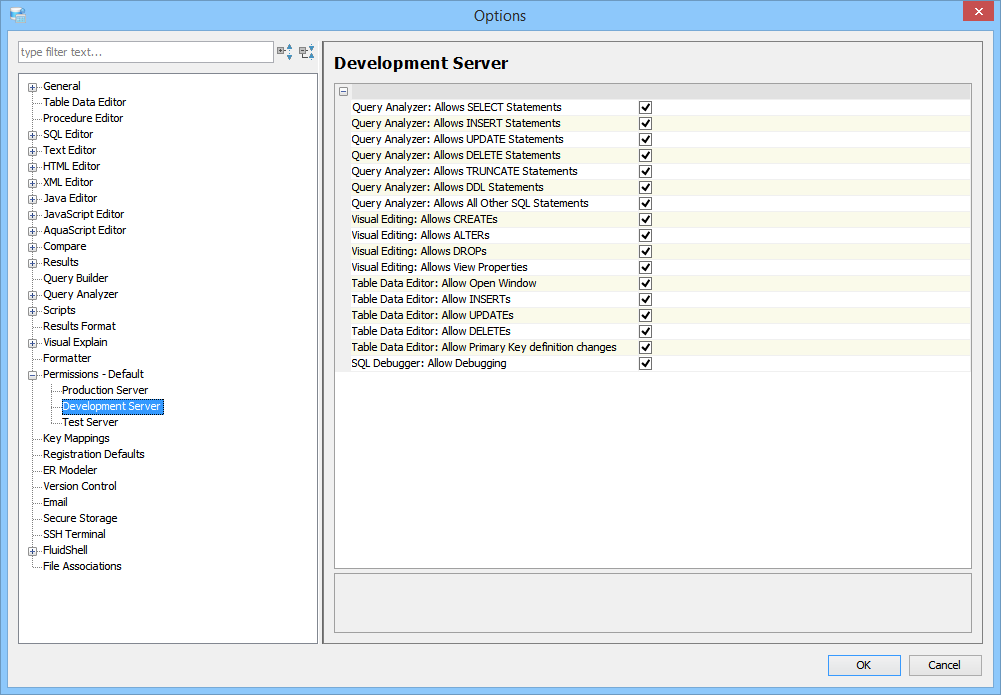The image size is (1001, 695).
Task: Select Procedure Editor in the tree
Action: coord(83,118)
